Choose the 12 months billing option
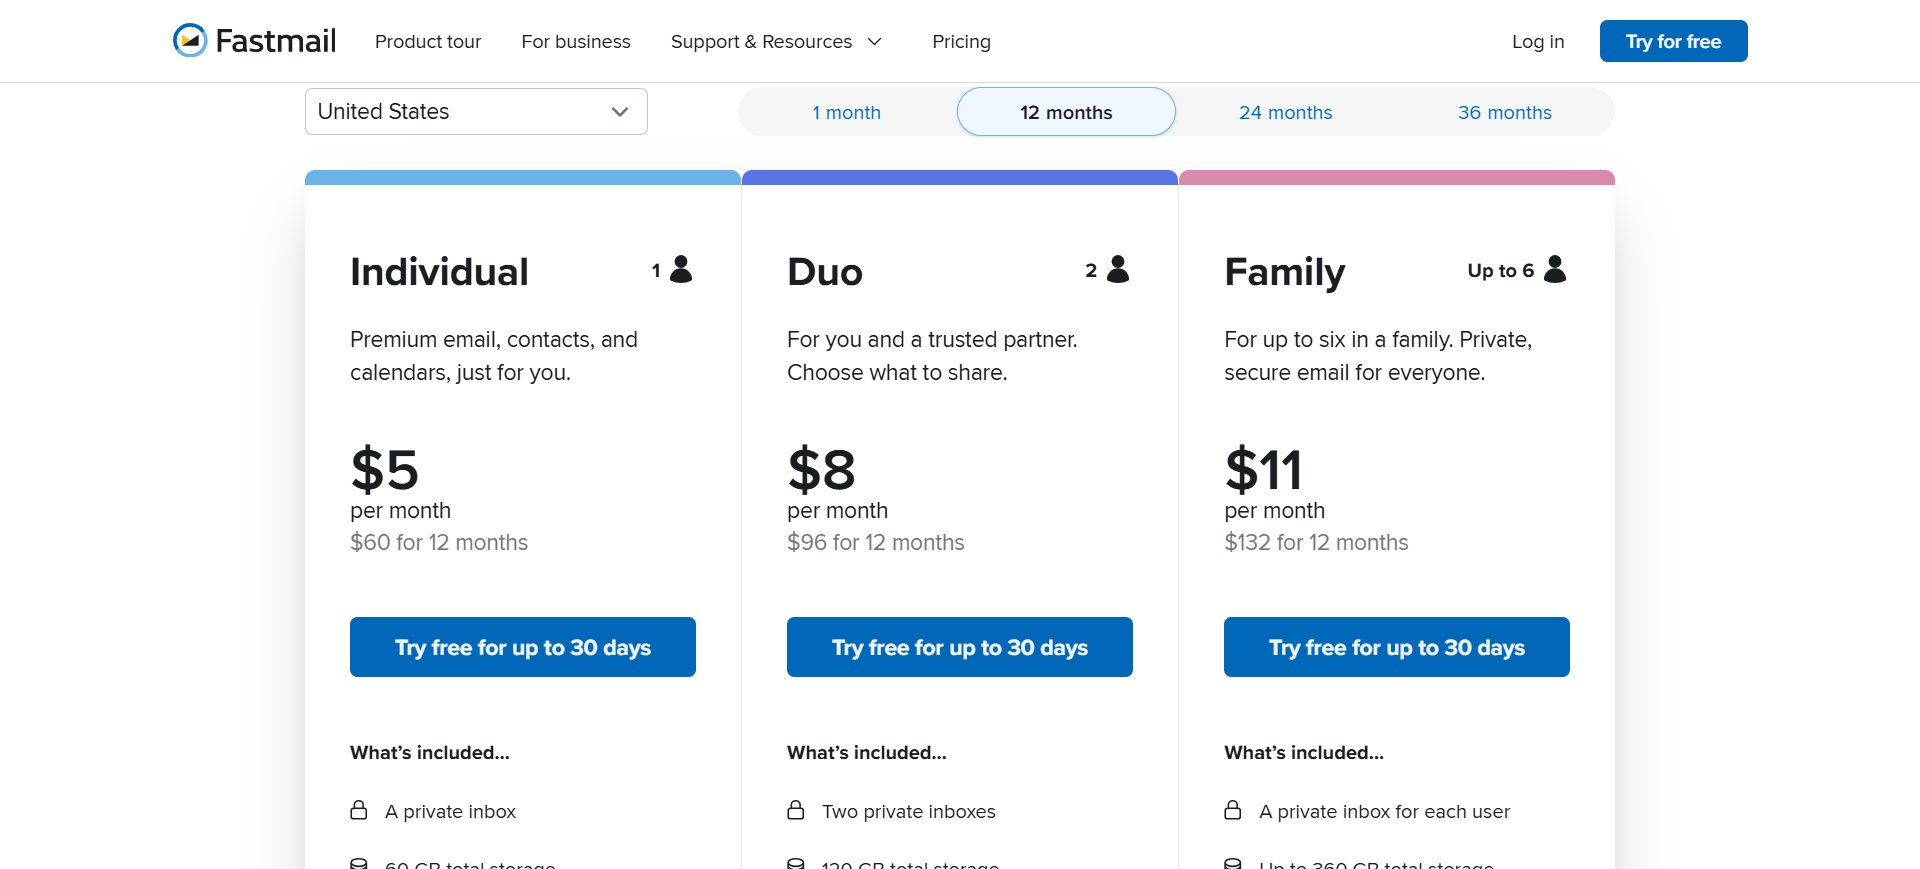Screen dimensions: 1920x869 click(x=1066, y=112)
